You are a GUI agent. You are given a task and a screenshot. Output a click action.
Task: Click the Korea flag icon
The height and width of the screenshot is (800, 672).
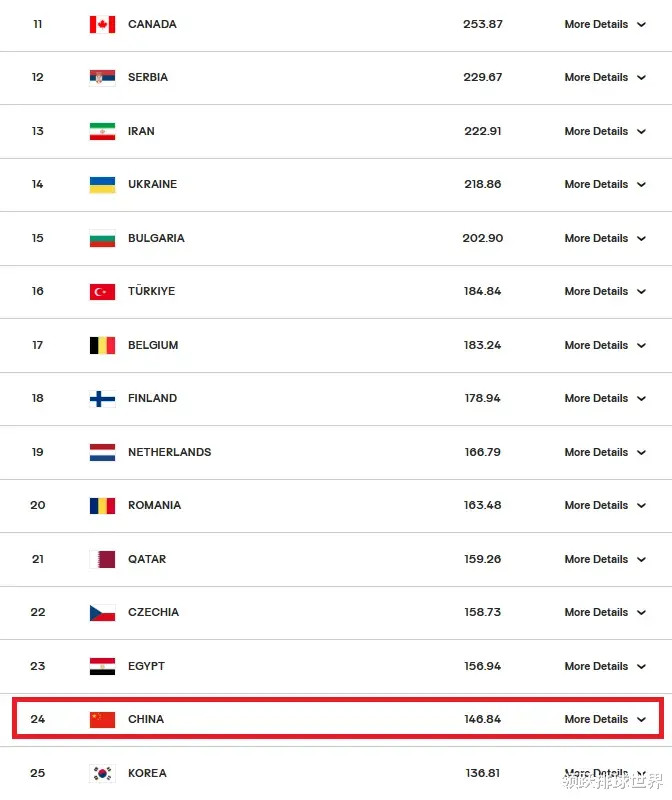(x=102, y=773)
